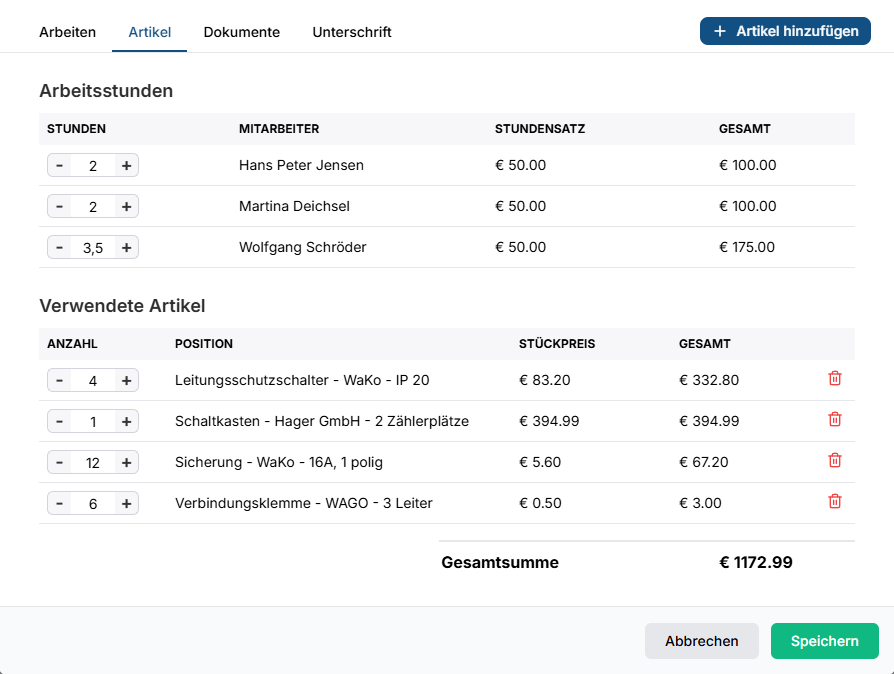Click the quantity field showing 12
The width and height of the screenshot is (894, 674).
pyautogui.click(x=93, y=463)
